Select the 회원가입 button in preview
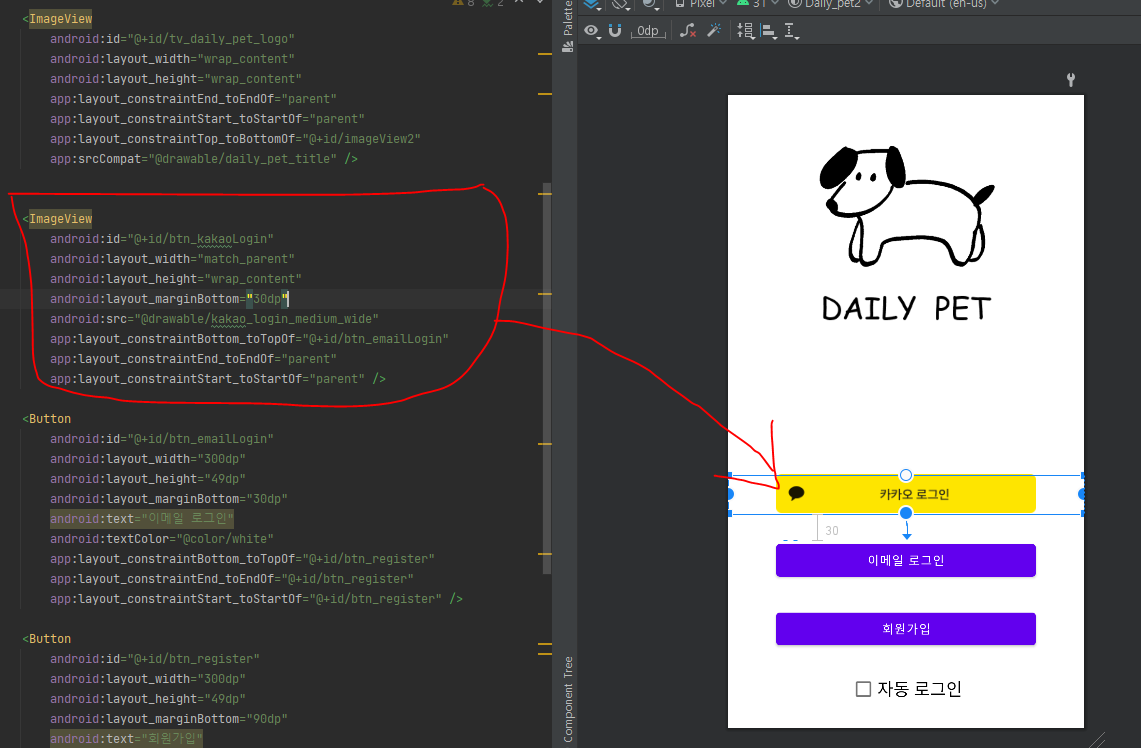 point(905,629)
